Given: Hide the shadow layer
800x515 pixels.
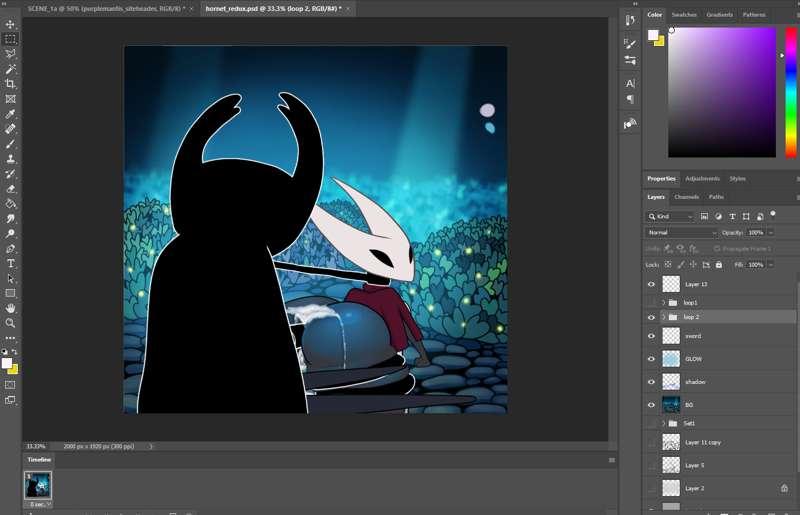Looking at the screenshot, I should click(651, 382).
